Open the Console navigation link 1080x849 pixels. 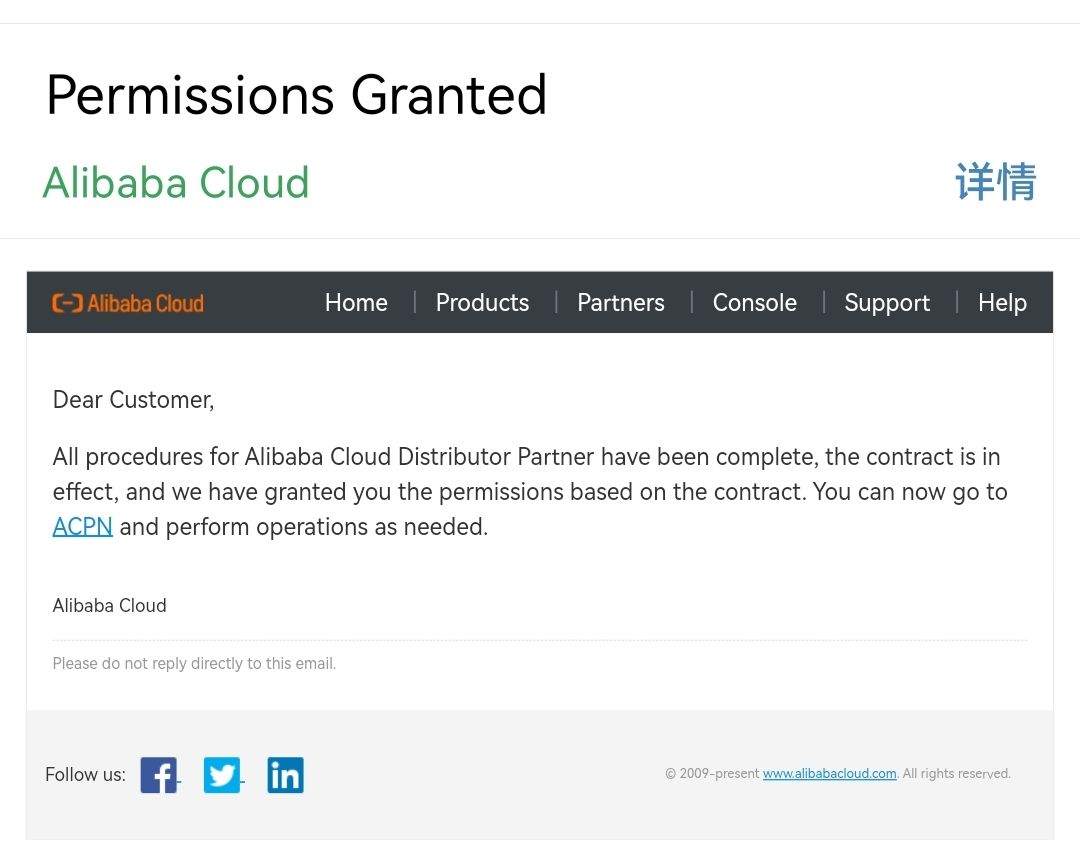(754, 303)
